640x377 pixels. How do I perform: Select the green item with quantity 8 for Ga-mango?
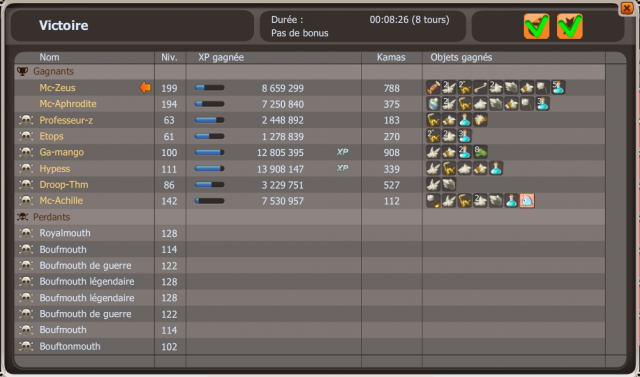480,152
